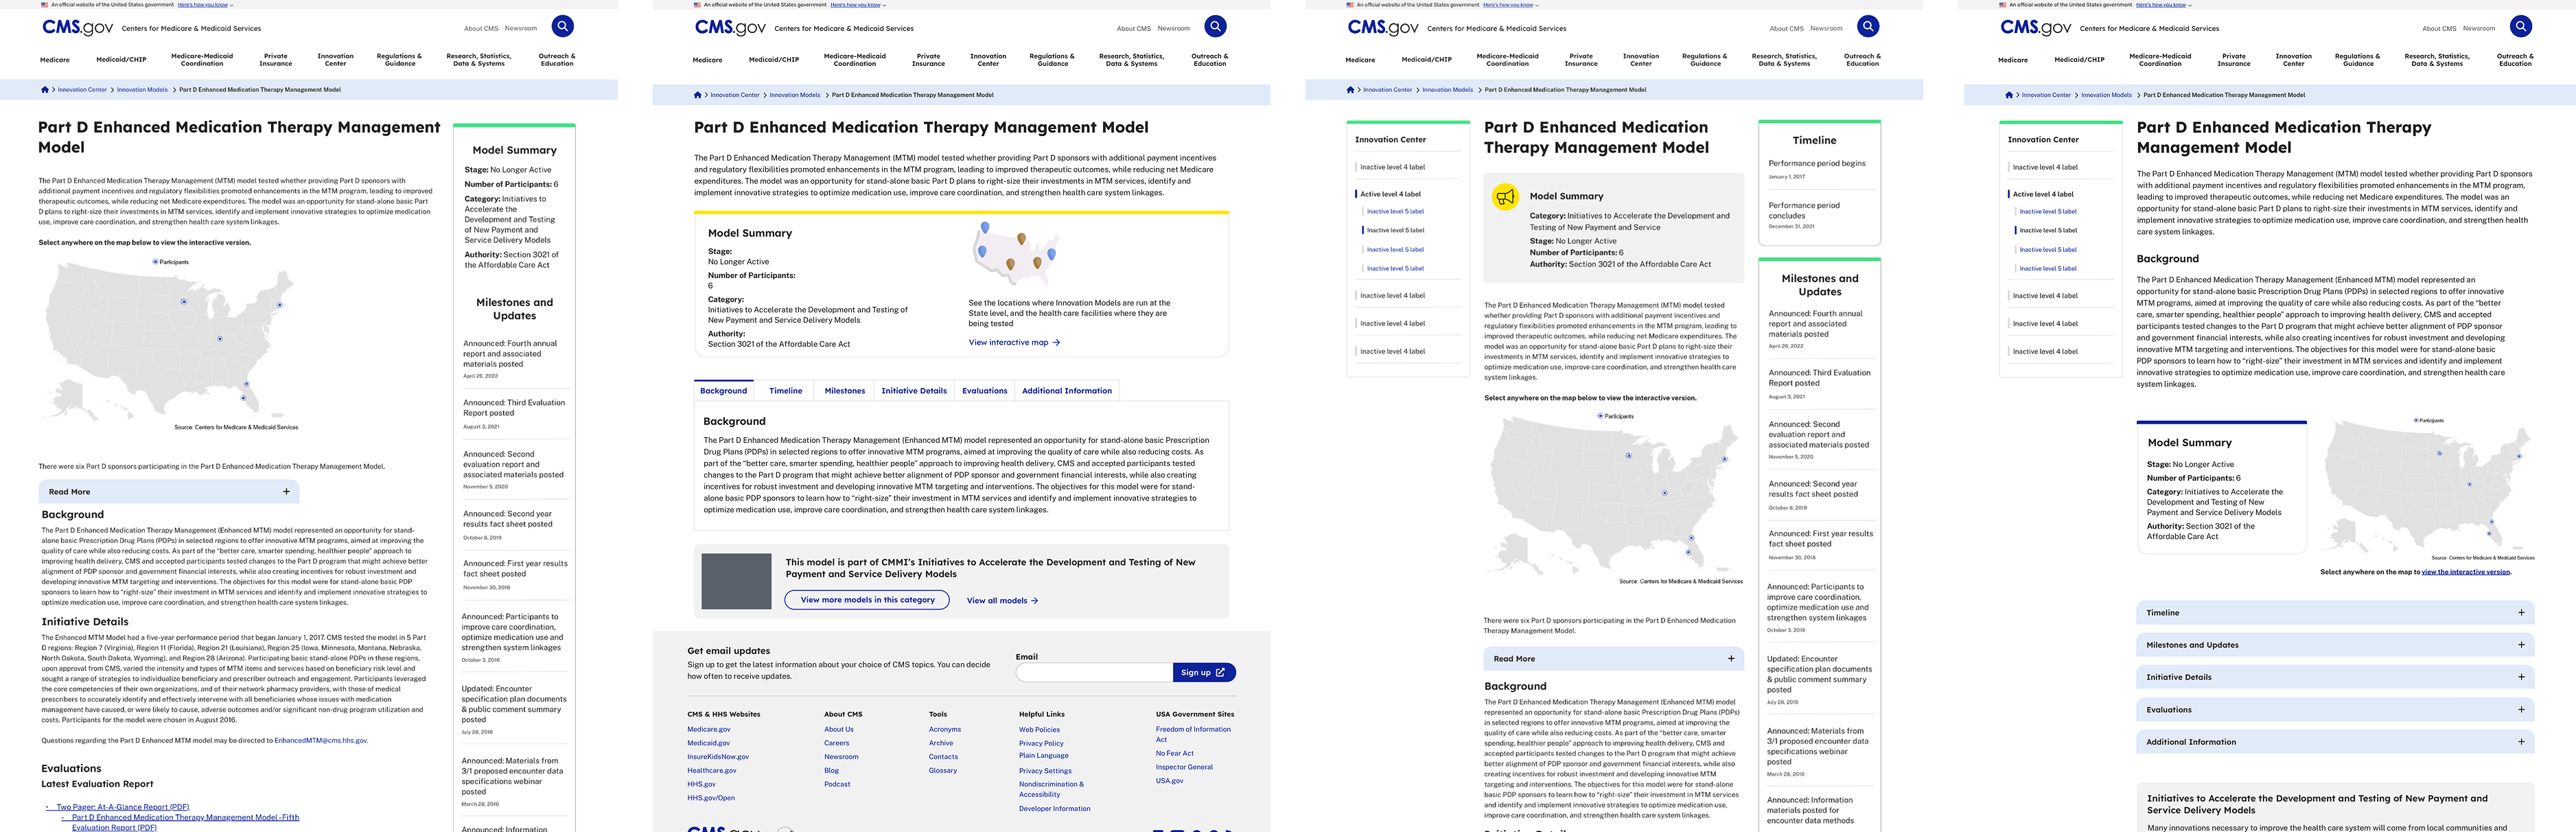Click Newsroom header link in second mockup

1173,28
